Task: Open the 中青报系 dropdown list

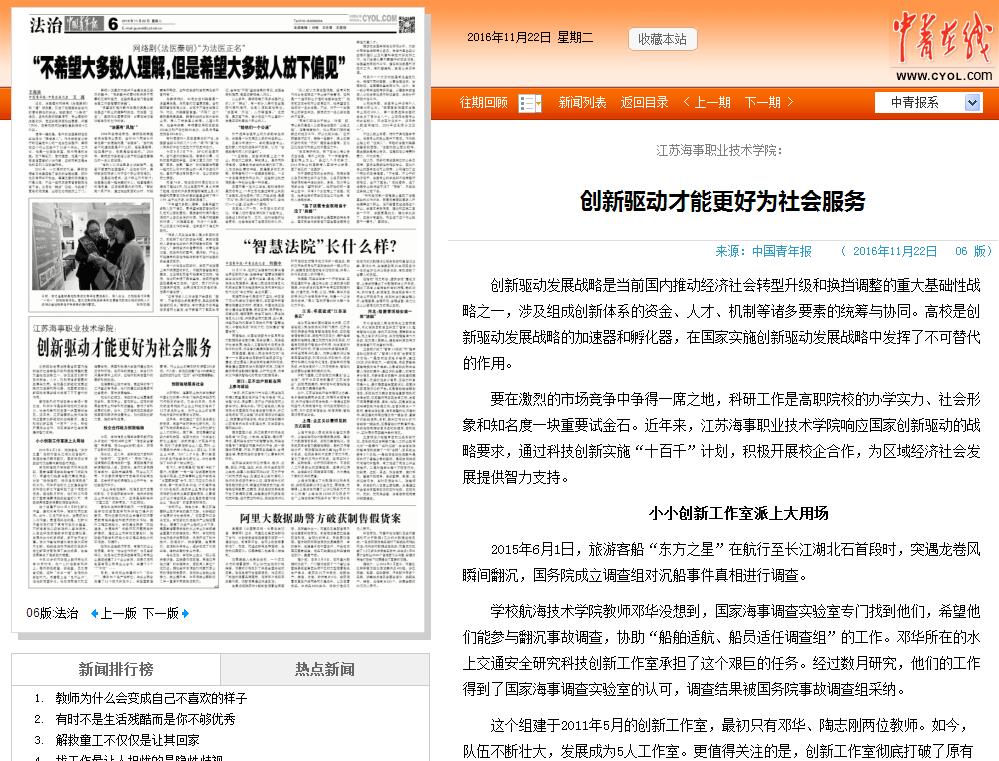Action: pyautogui.click(x=973, y=103)
